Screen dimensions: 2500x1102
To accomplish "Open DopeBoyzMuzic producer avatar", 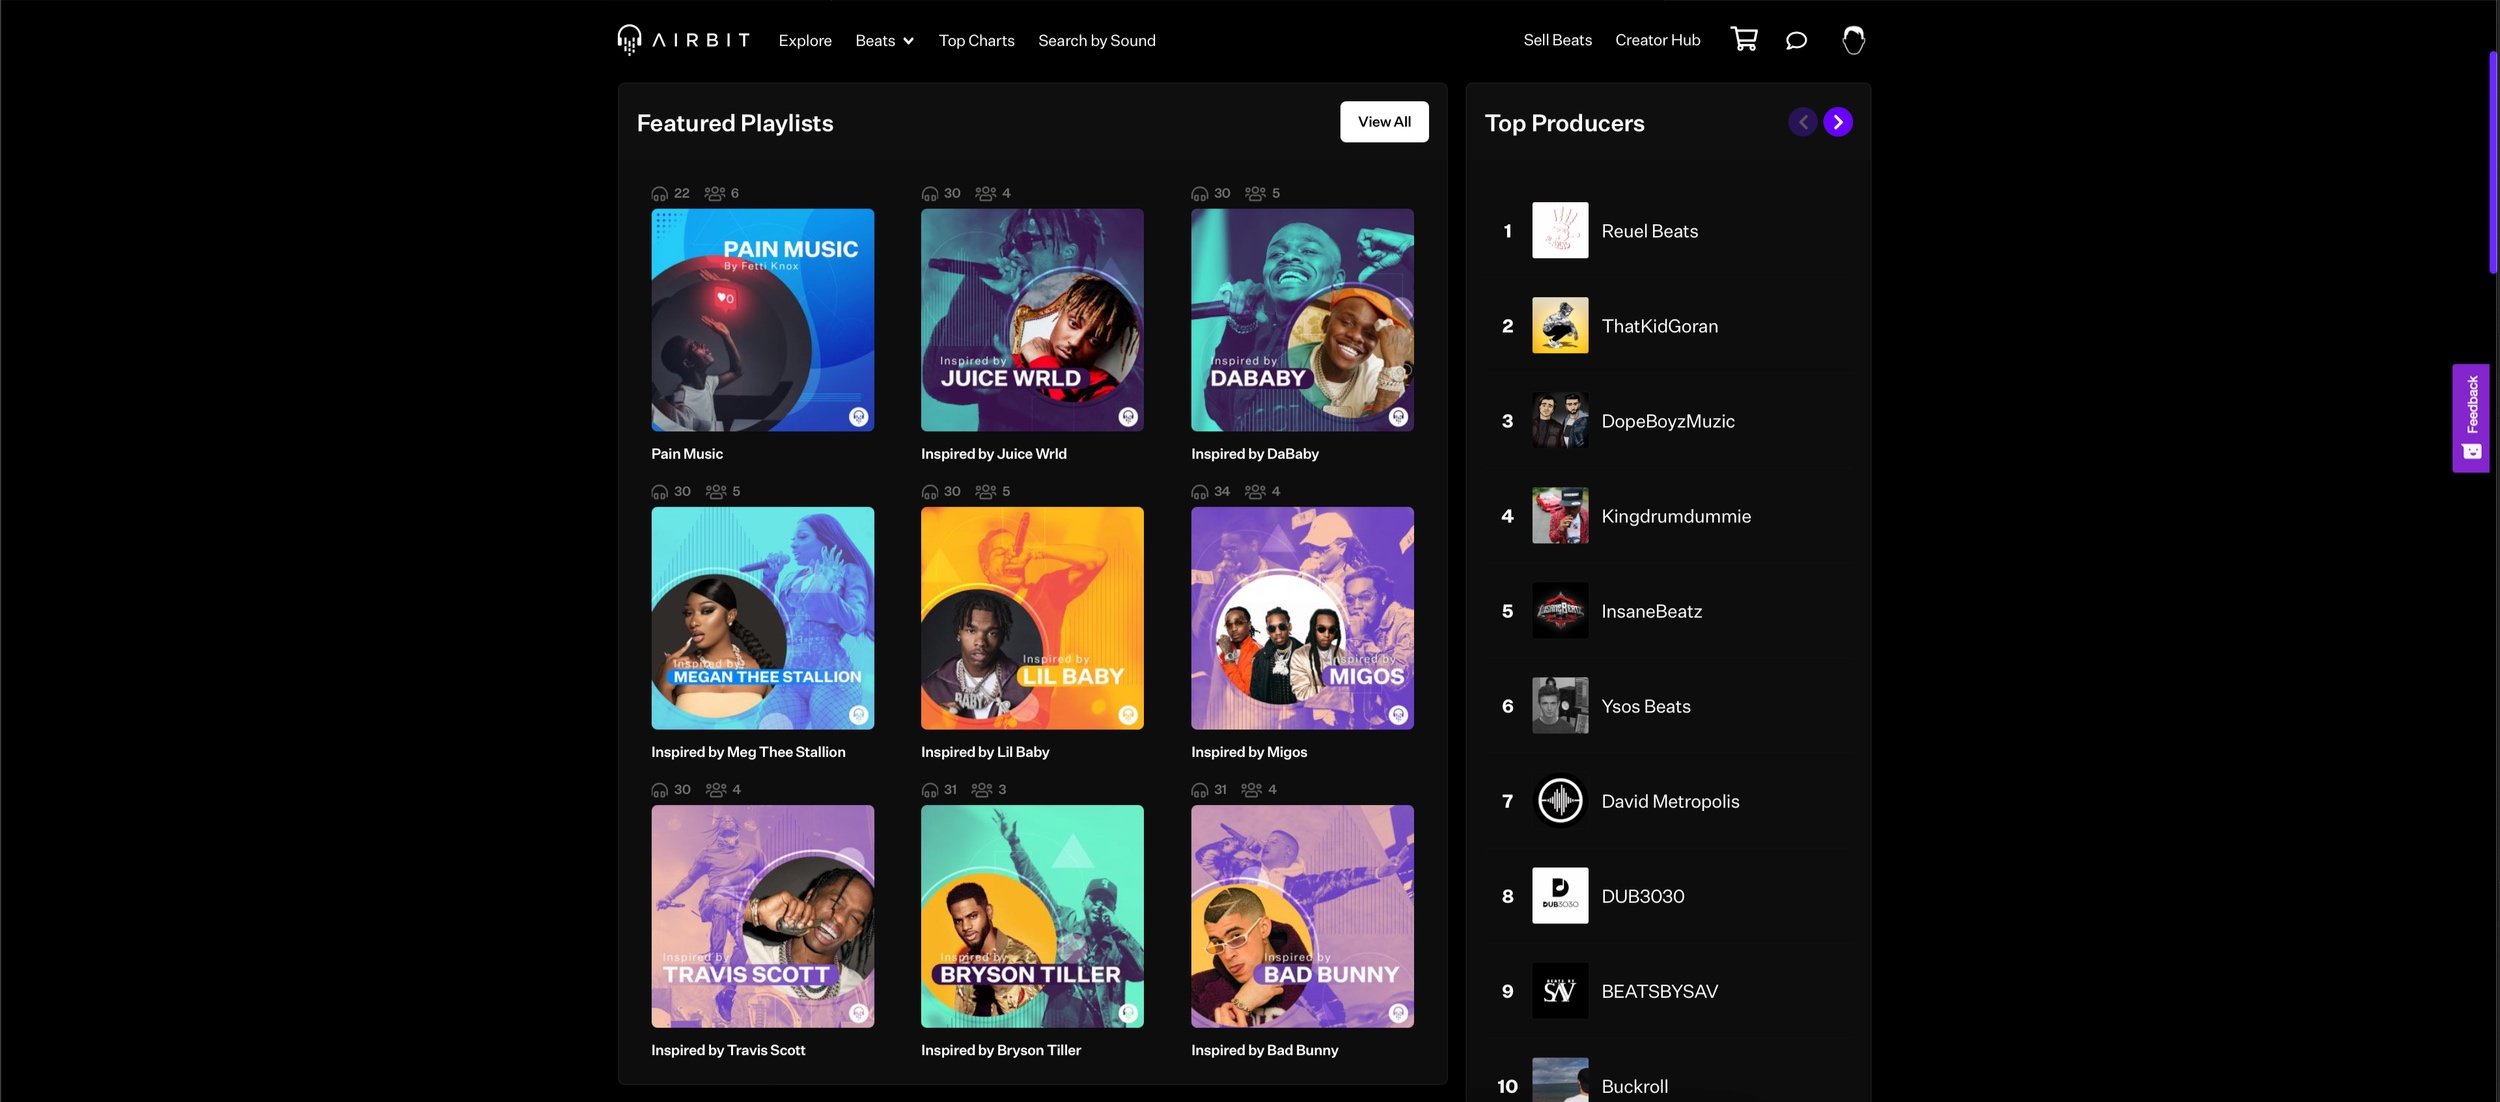I will [x=1560, y=420].
